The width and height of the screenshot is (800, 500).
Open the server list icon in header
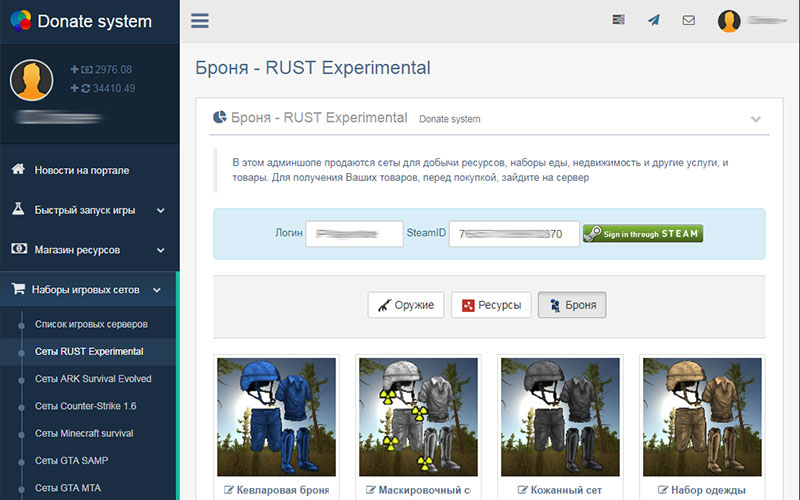pos(618,20)
